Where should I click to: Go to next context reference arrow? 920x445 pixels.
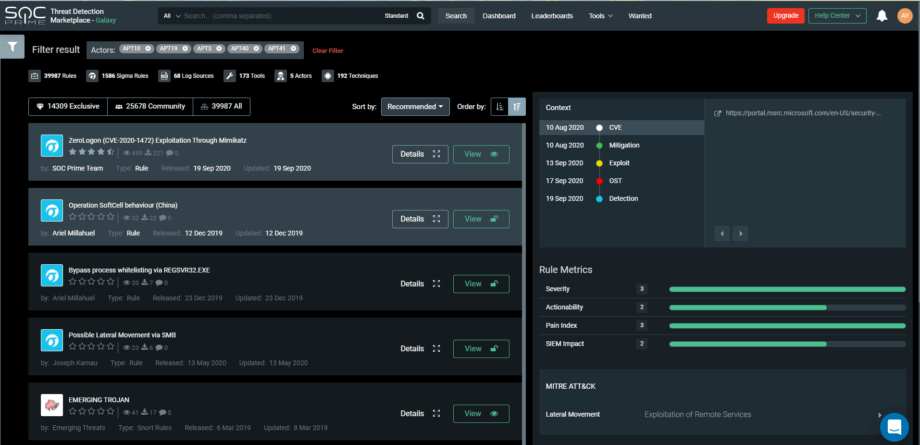[740, 234]
